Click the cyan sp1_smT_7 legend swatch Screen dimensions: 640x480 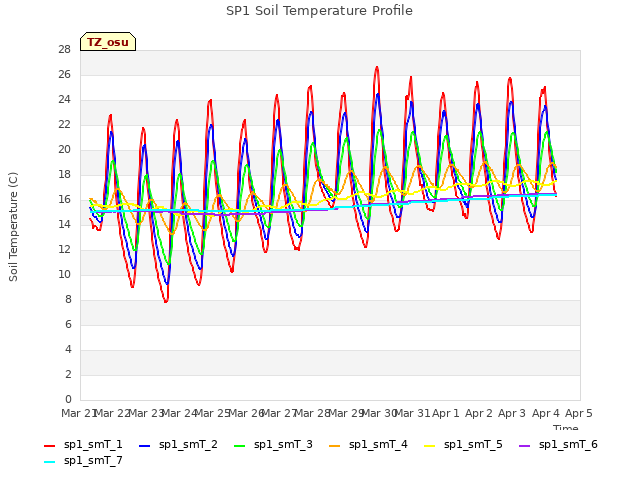[49, 462]
